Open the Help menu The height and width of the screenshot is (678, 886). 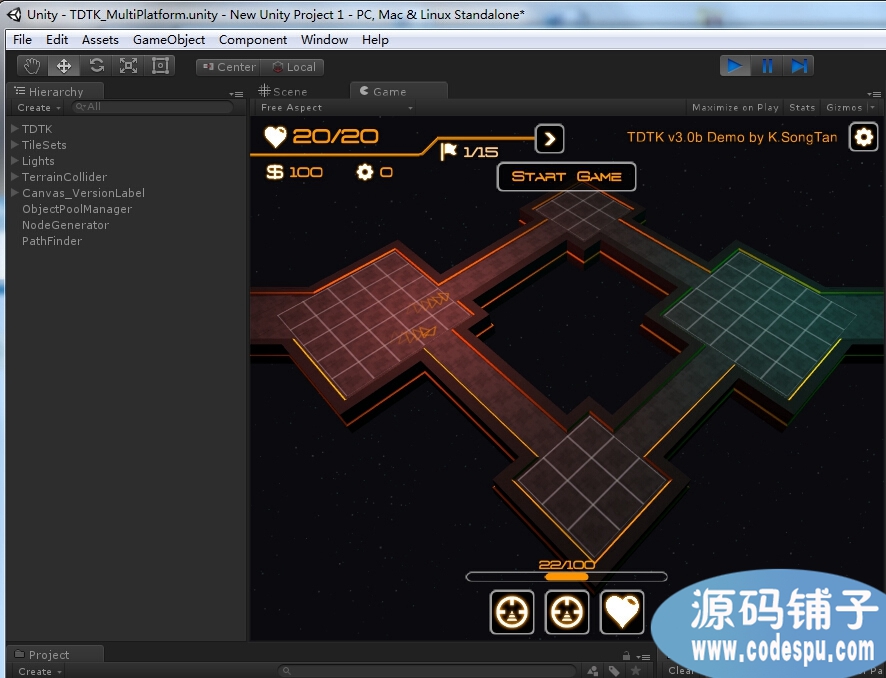(375, 40)
